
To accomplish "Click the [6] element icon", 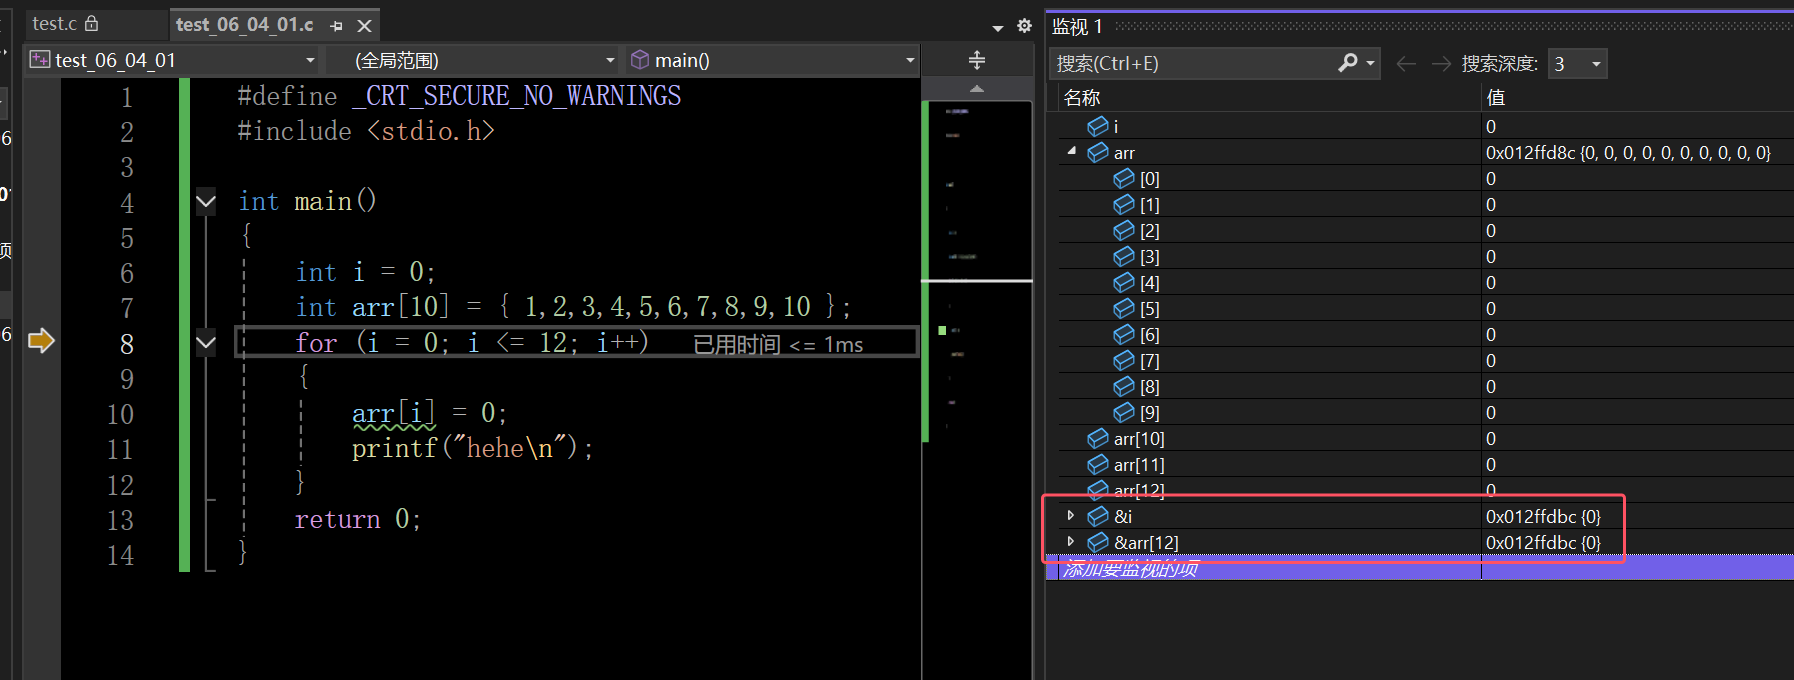I will 1124,334.
